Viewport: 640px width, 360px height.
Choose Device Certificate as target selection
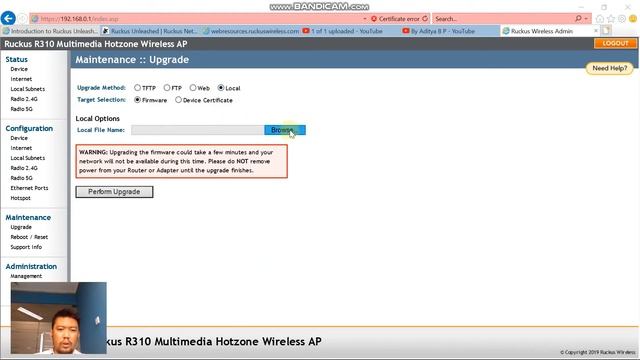coord(178,100)
